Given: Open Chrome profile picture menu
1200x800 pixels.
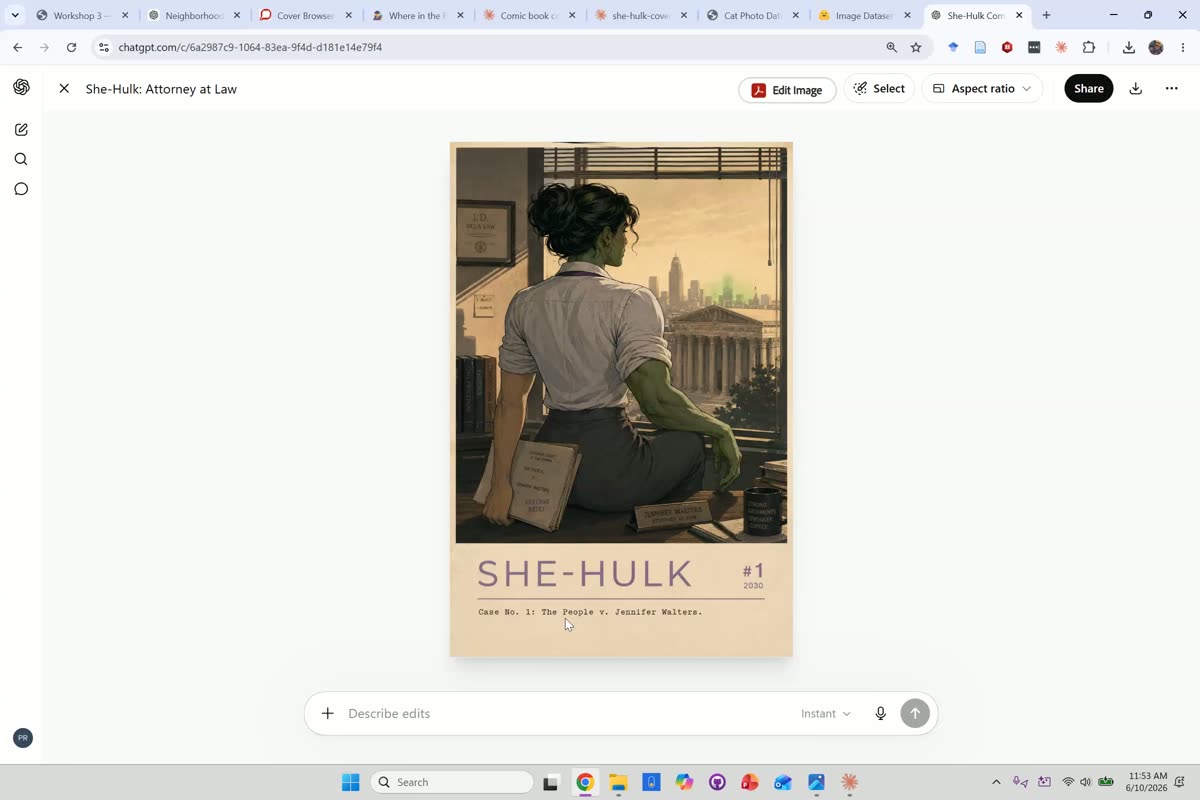Looking at the screenshot, I should pos(1156,47).
